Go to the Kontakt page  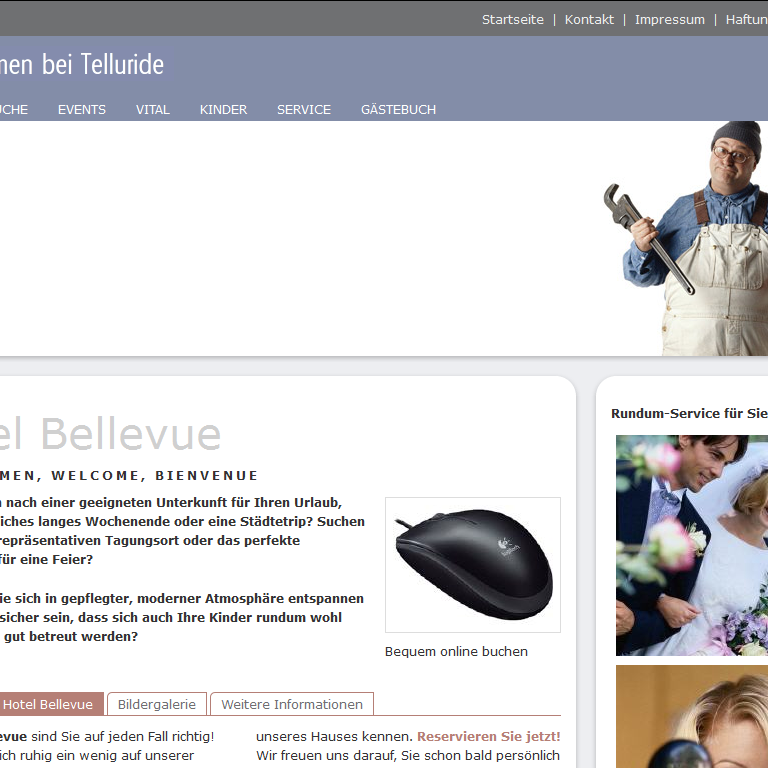pyautogui.click(x=589, y=20)
